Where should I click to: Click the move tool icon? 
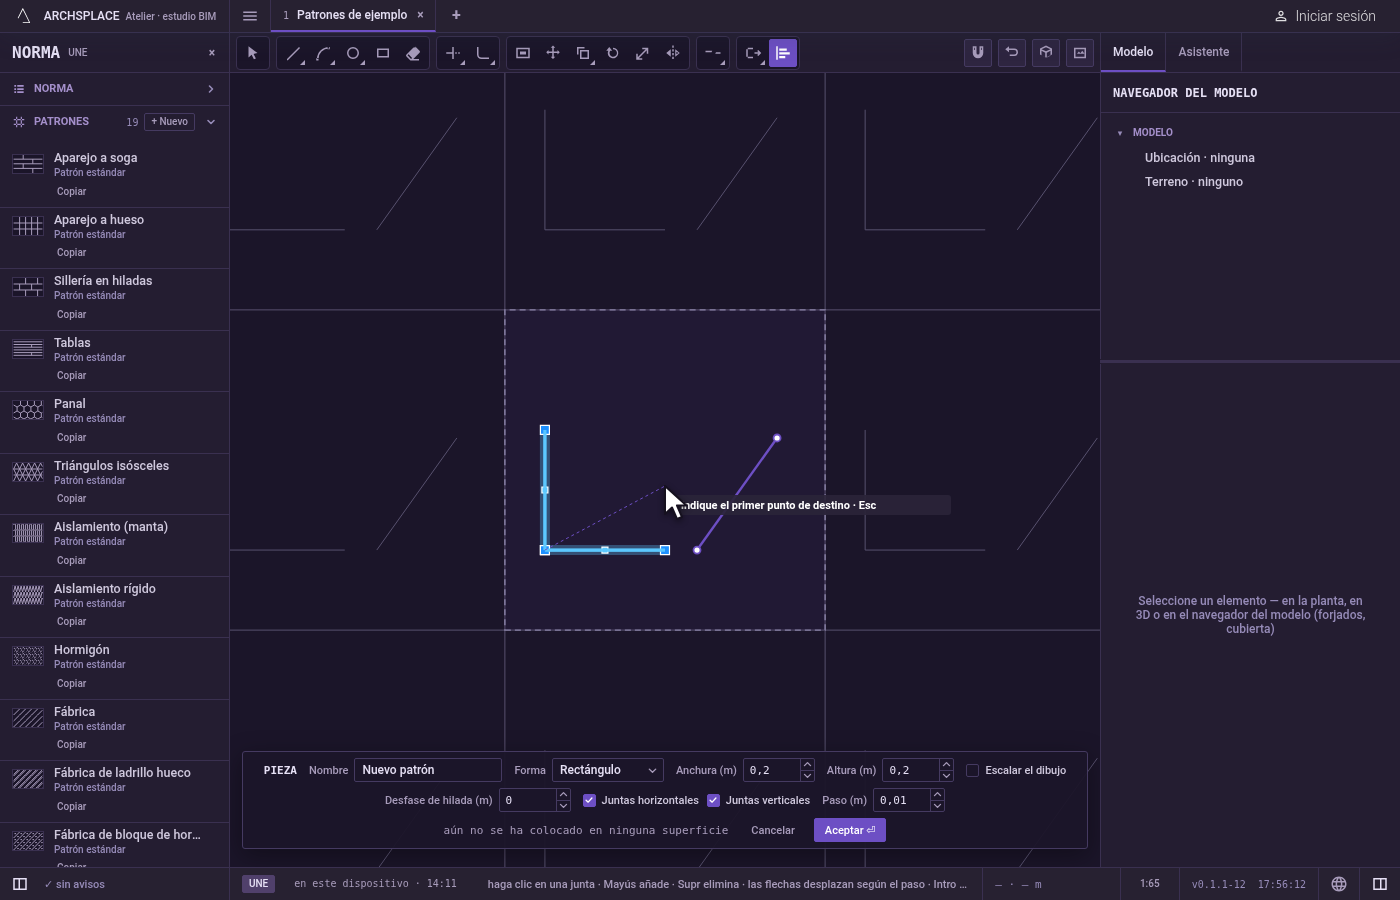(x=553, y=53)
